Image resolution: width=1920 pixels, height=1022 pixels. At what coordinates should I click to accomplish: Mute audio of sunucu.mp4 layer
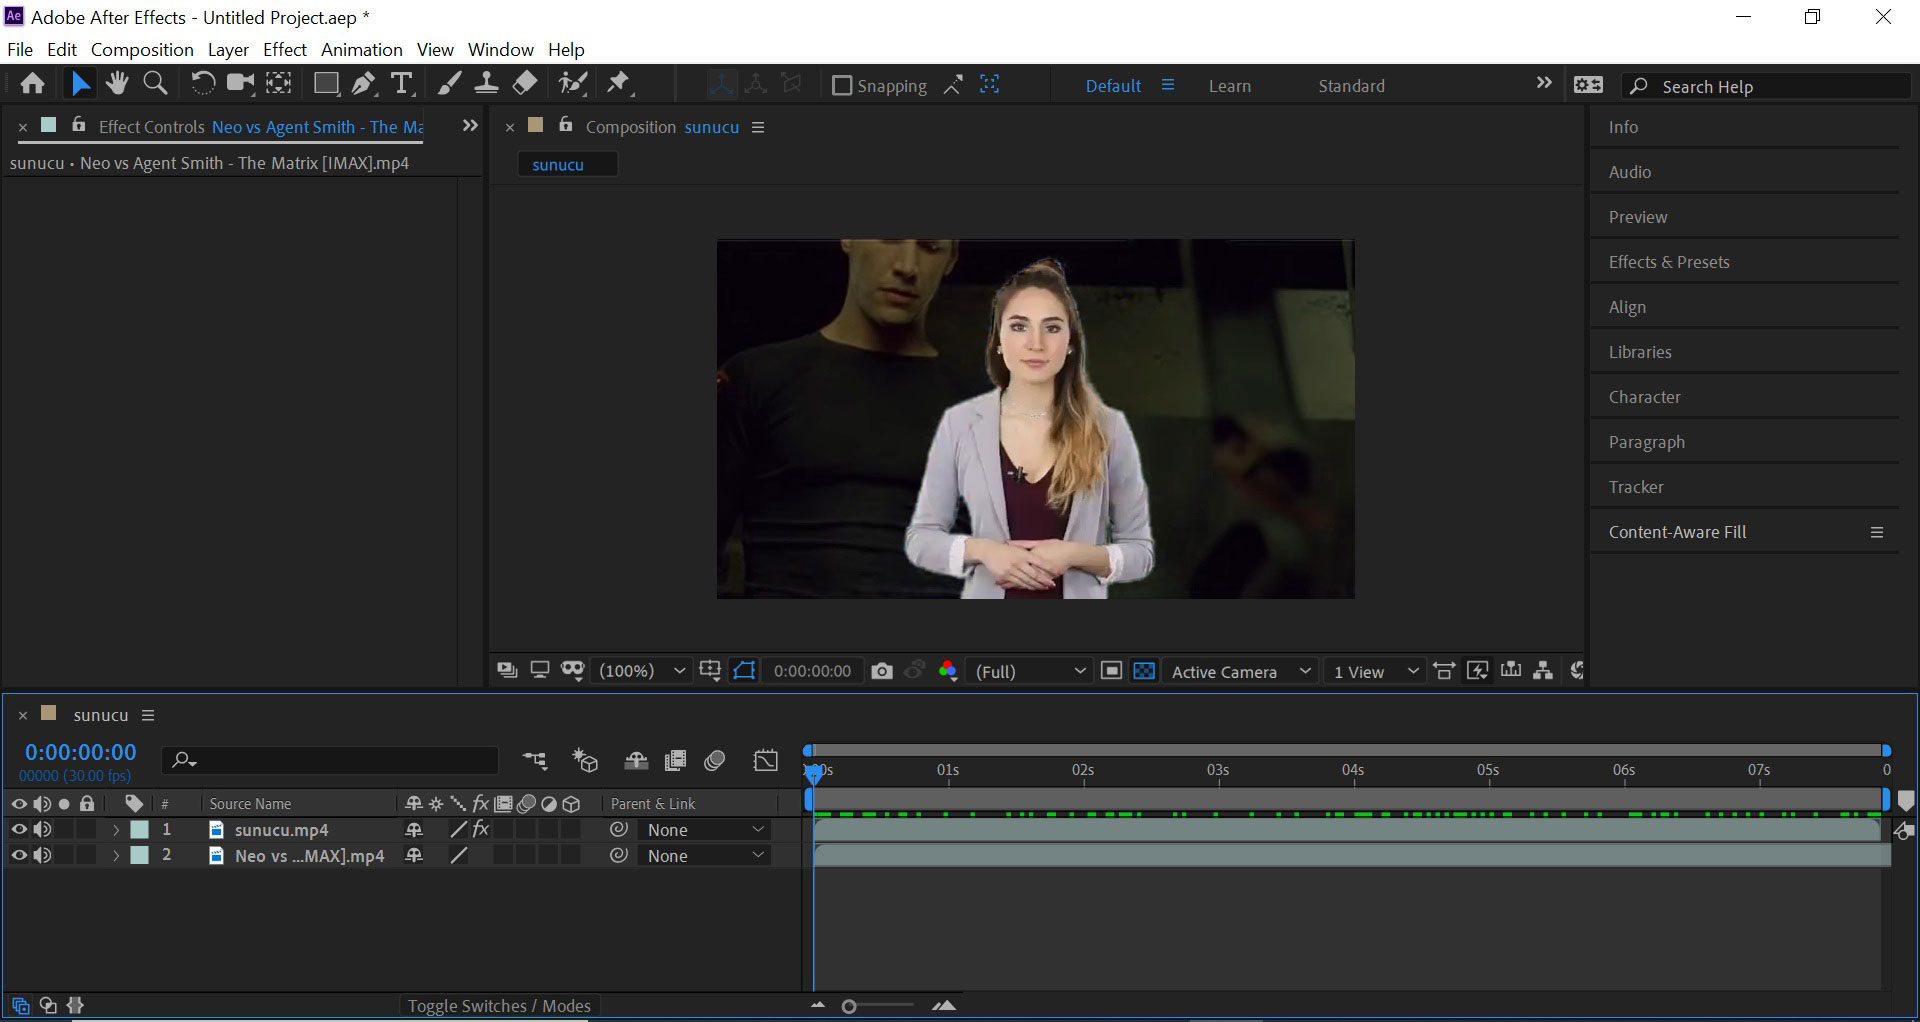pyautogui.click(x=42, y=829)
